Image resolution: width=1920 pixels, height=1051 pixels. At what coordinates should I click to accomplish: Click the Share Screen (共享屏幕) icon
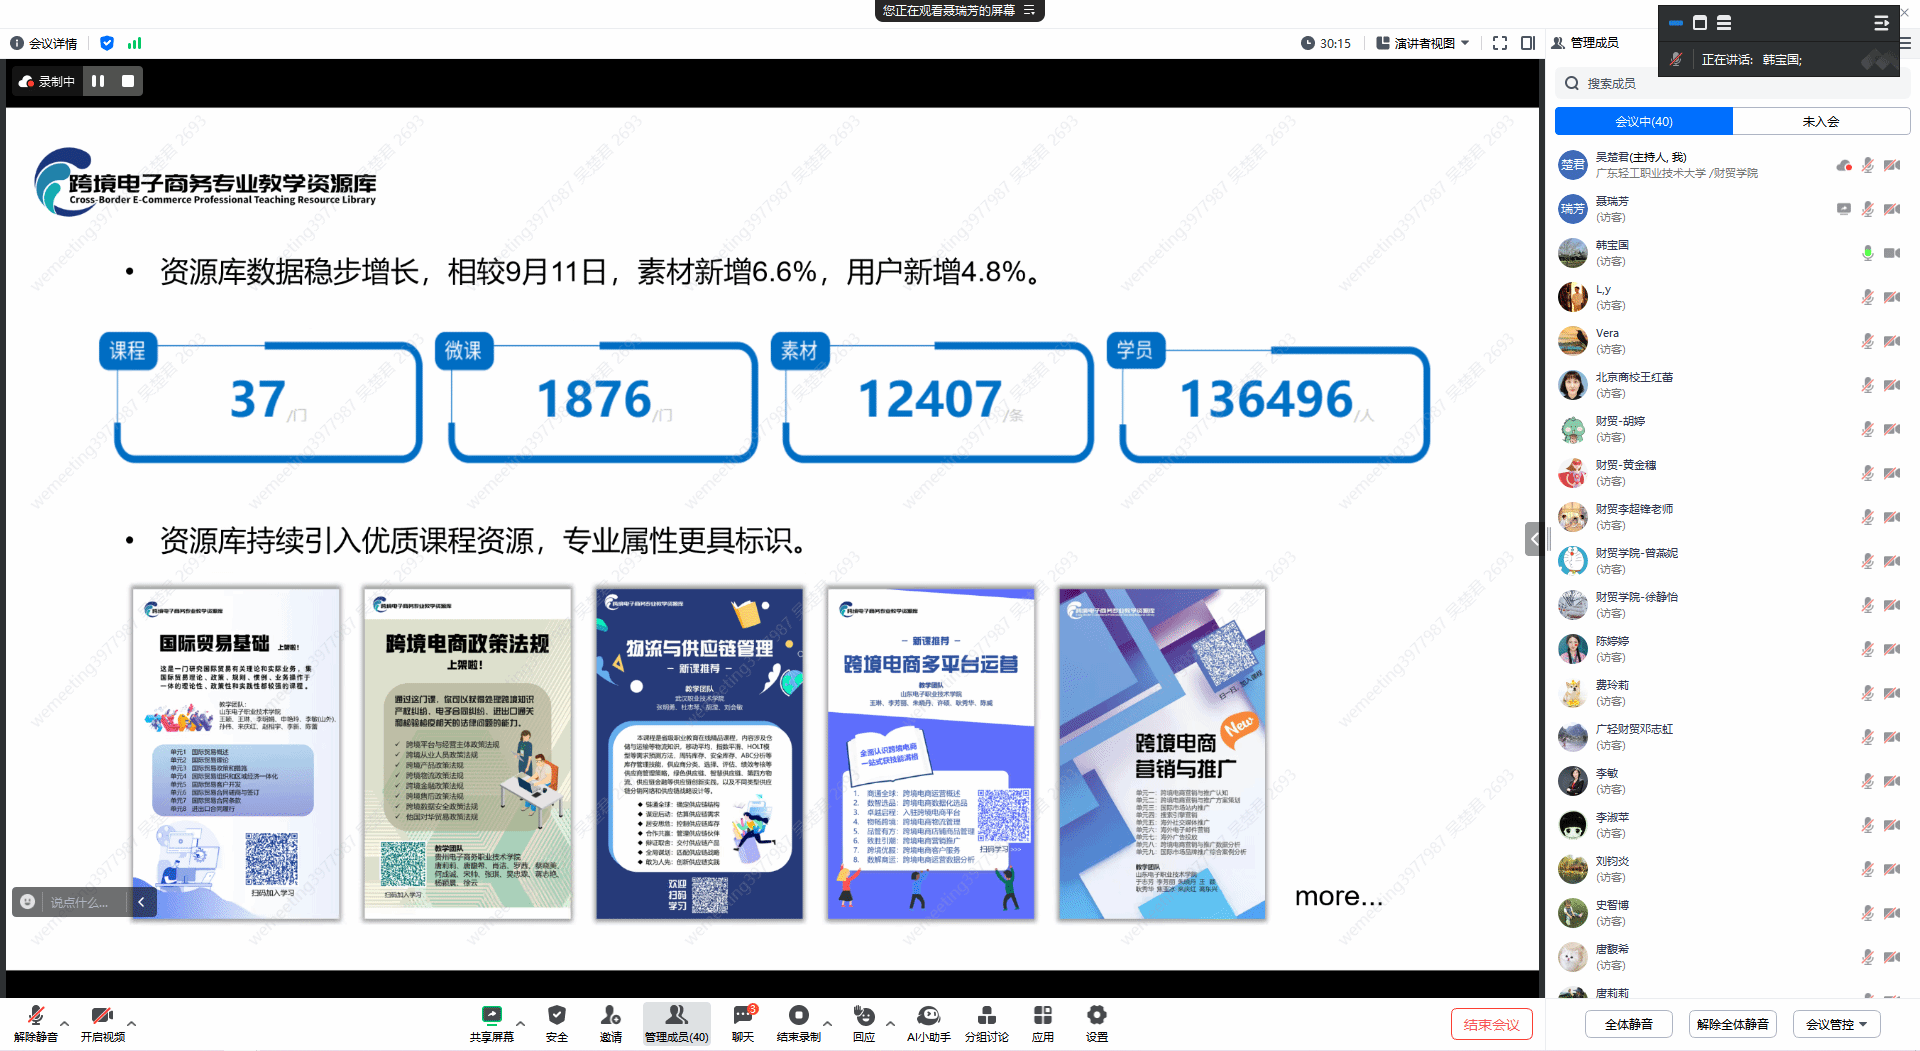pyautogui.click(x=491, y=1016)
